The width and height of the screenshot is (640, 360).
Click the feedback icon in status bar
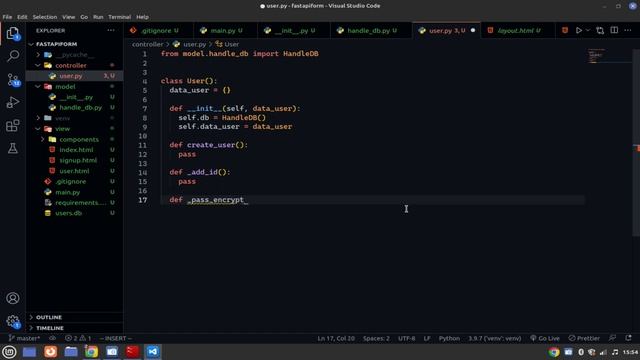pyautogui.click(x=612, y=338)
